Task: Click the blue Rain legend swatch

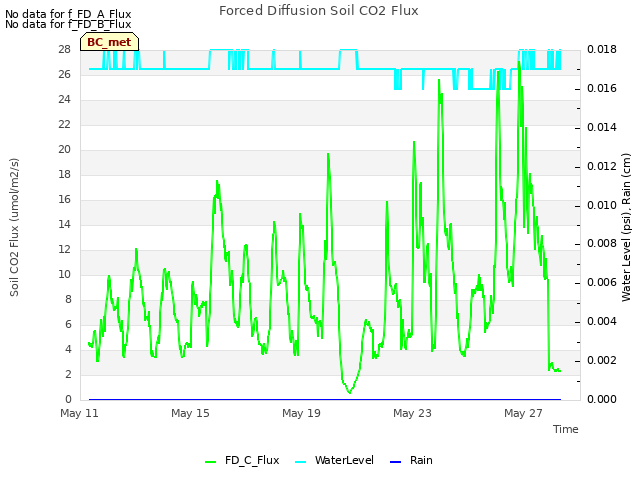Action: point(396,462)
